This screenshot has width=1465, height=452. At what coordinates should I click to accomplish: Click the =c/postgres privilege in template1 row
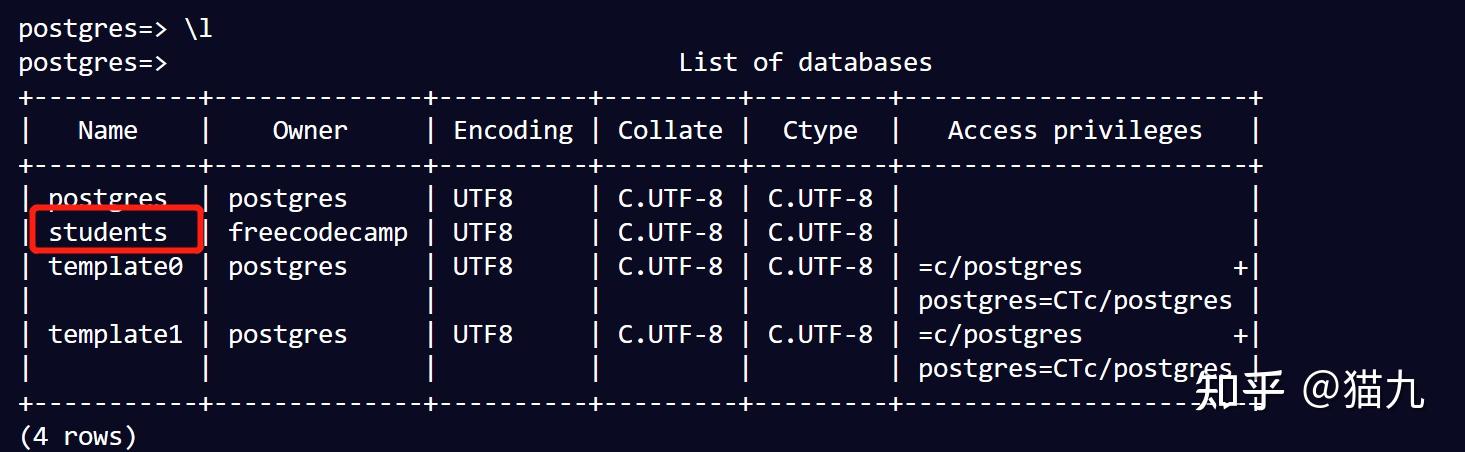[1000, 335]
